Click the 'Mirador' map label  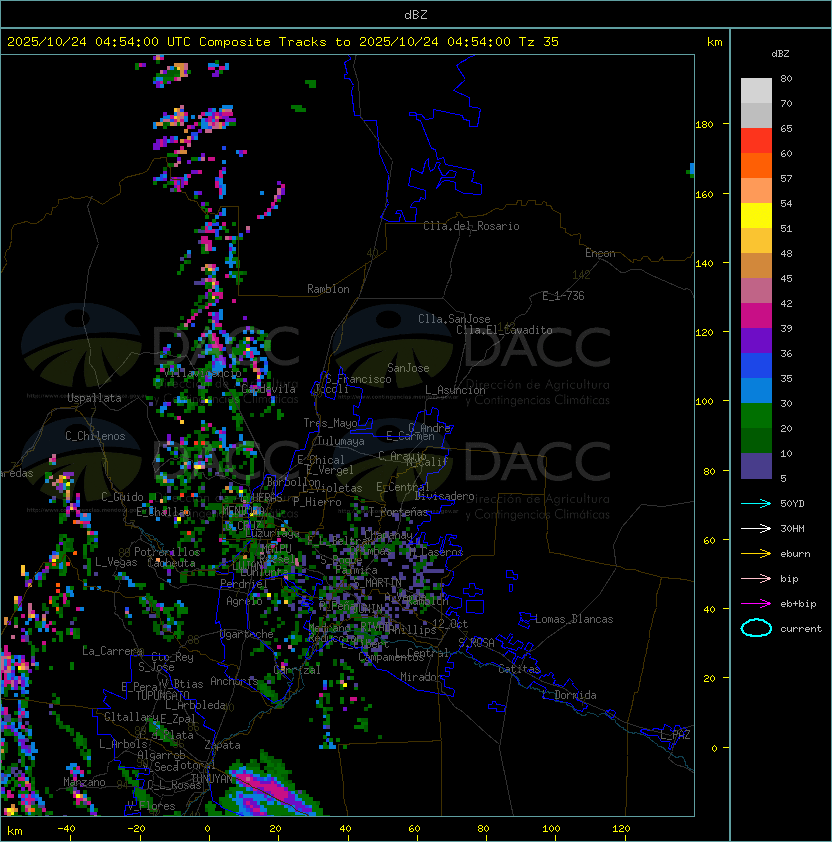click(x=421, y=677)
